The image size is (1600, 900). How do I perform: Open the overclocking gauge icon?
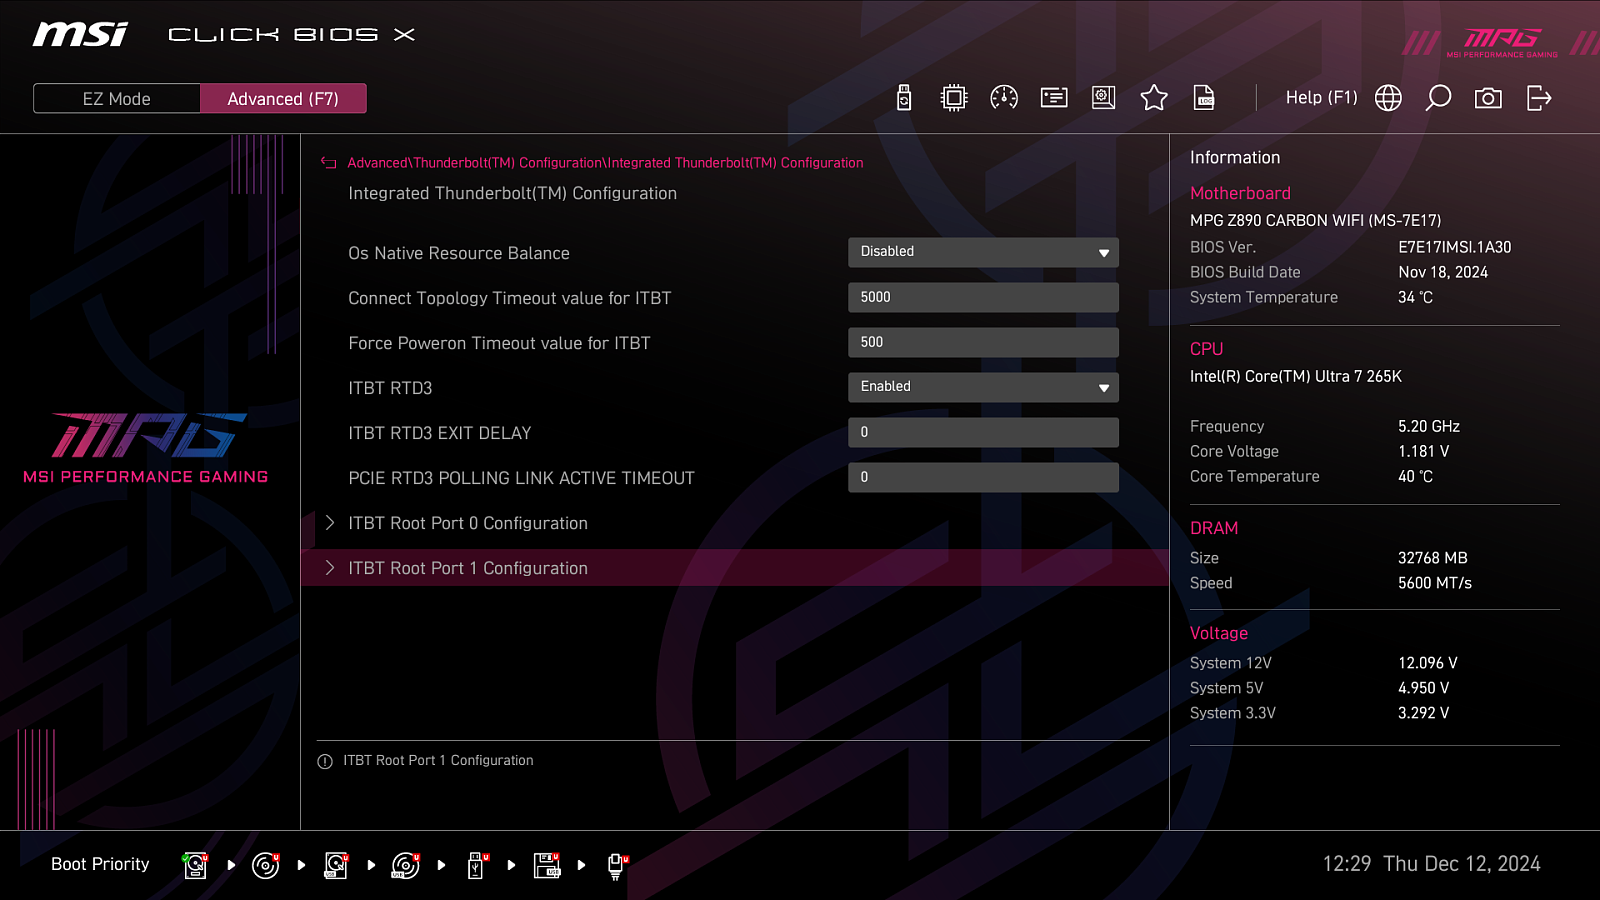point(1004,98)
